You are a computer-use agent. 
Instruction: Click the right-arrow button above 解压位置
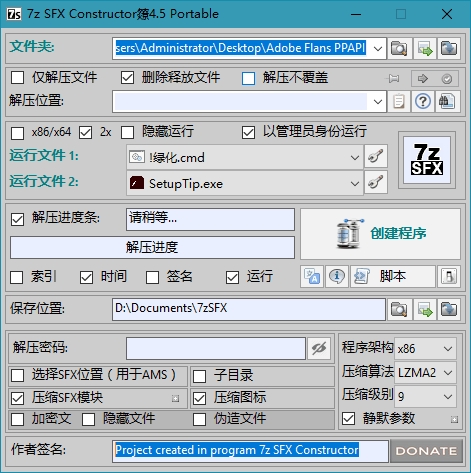pyautogui.click(x=423, y=79)
